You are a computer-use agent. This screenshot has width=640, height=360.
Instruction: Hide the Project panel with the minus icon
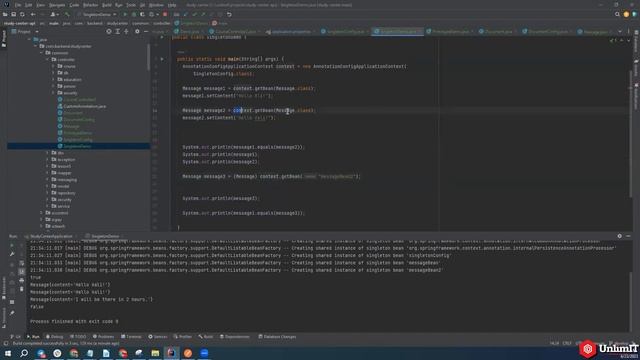(146, 31)
